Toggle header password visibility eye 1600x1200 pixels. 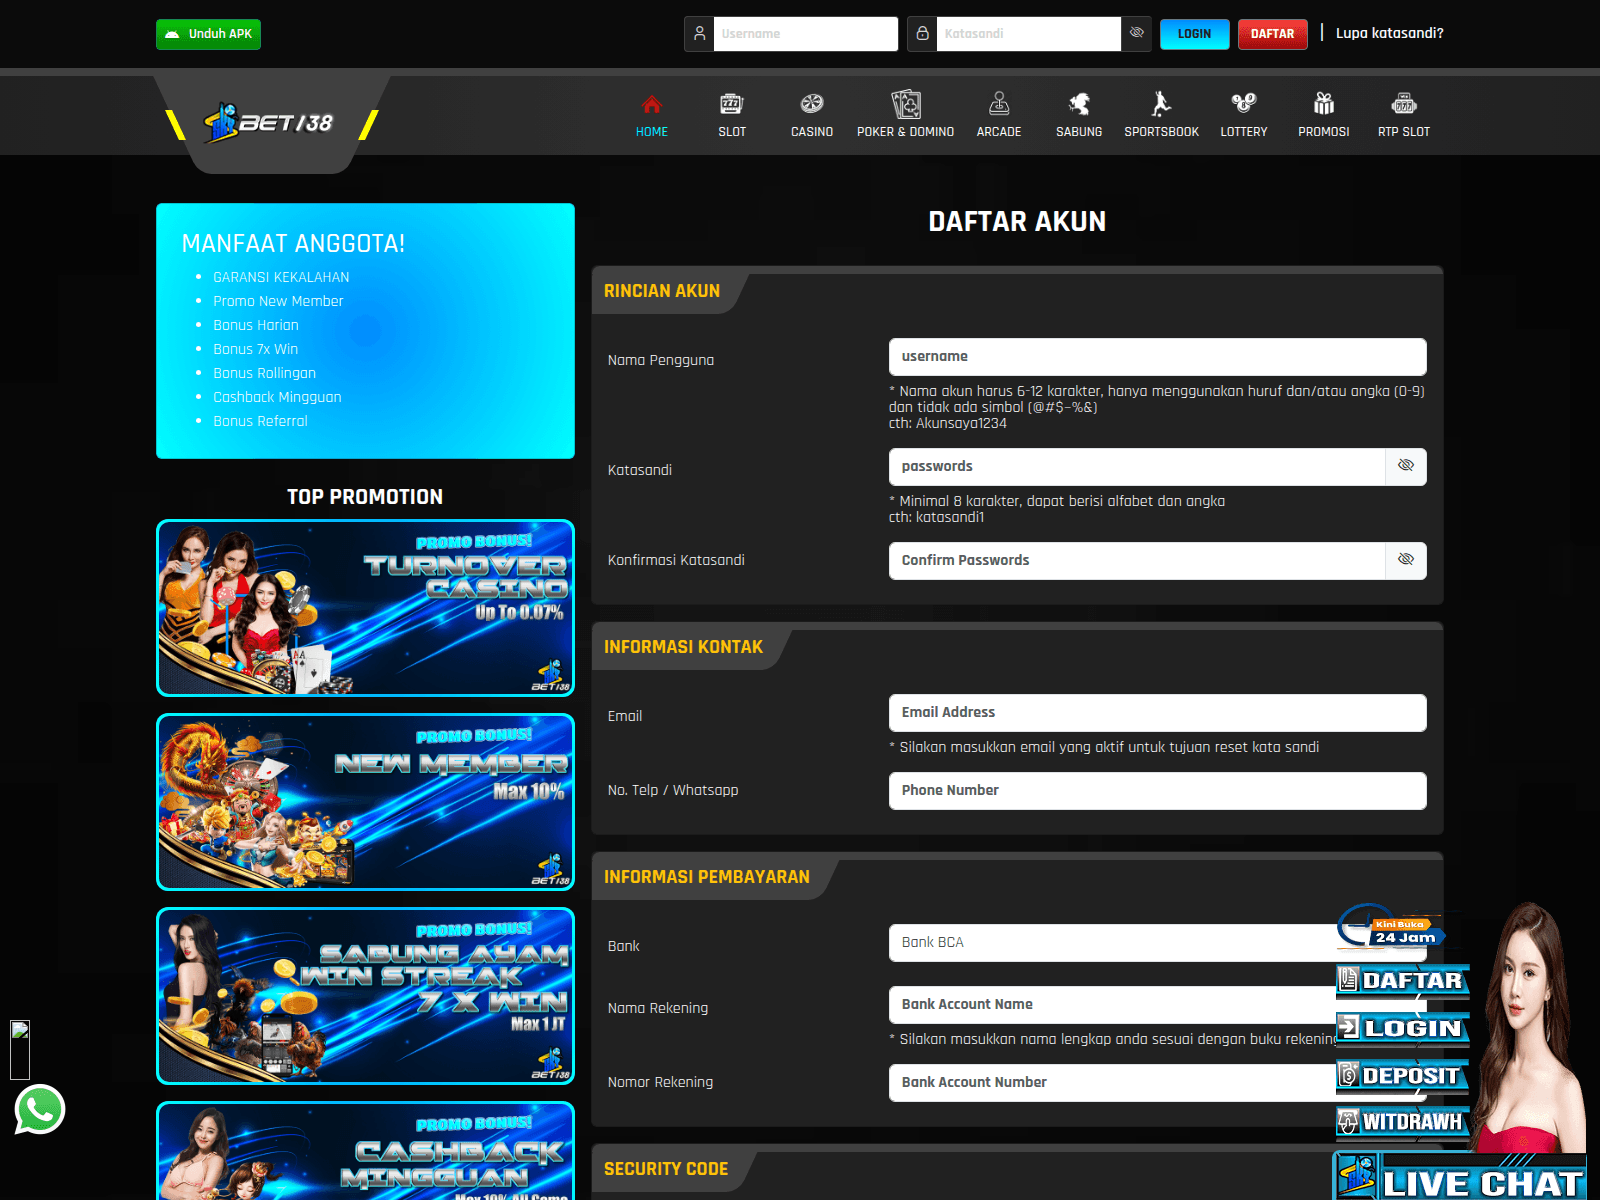point(1136,34)
